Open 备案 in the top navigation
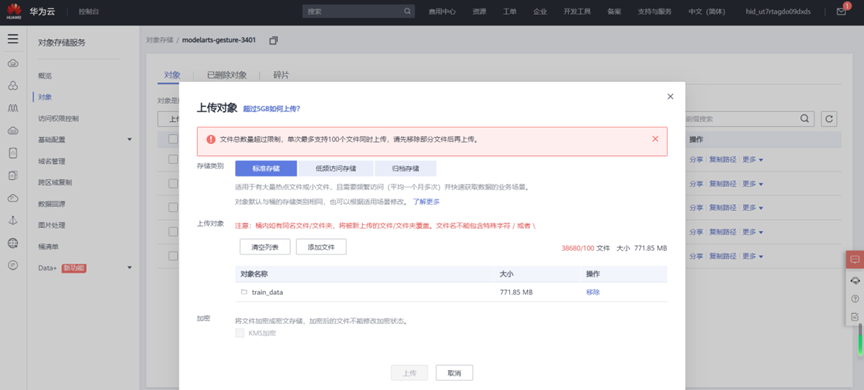 click(x=614, y=12)
